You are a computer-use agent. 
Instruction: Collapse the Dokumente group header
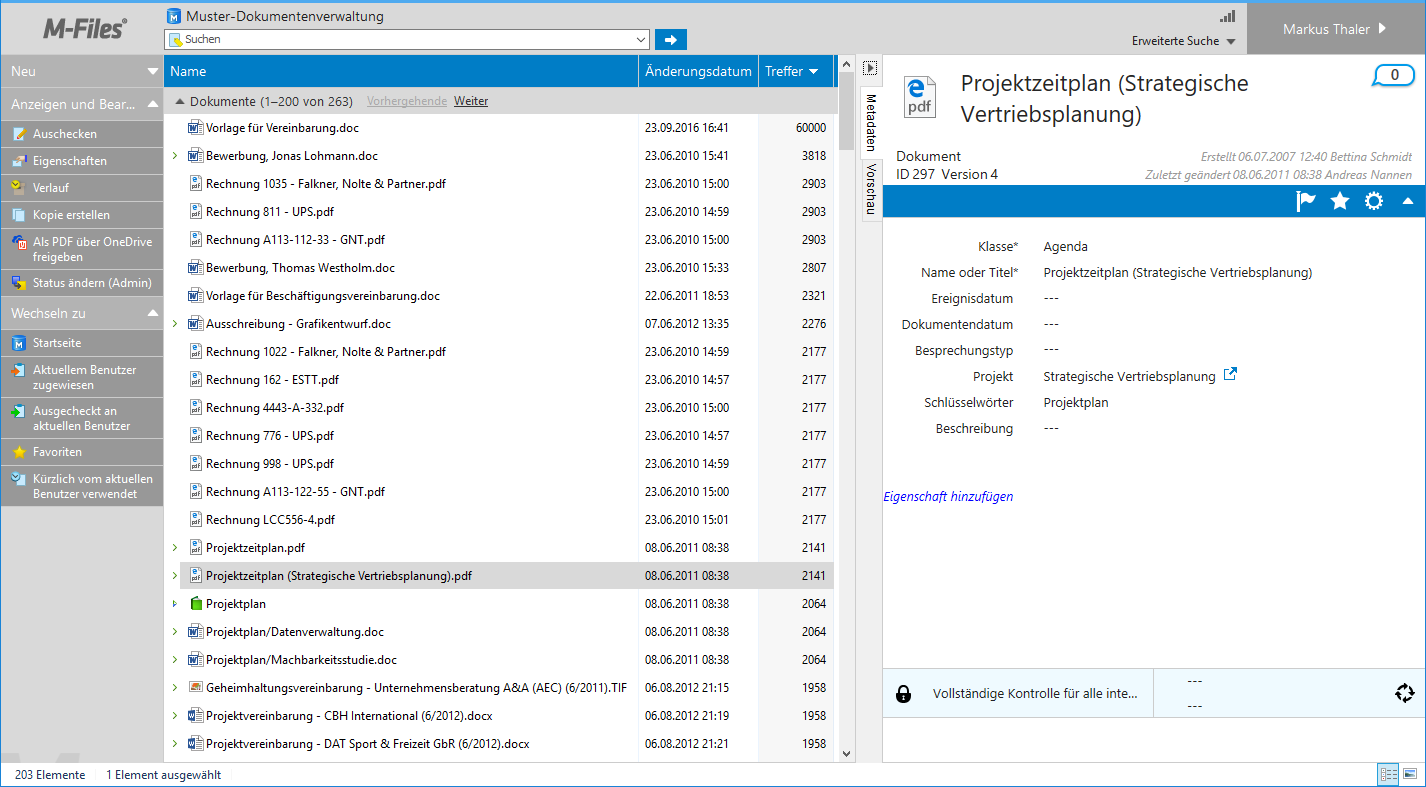pyautogui.click(x=180, y=101)
